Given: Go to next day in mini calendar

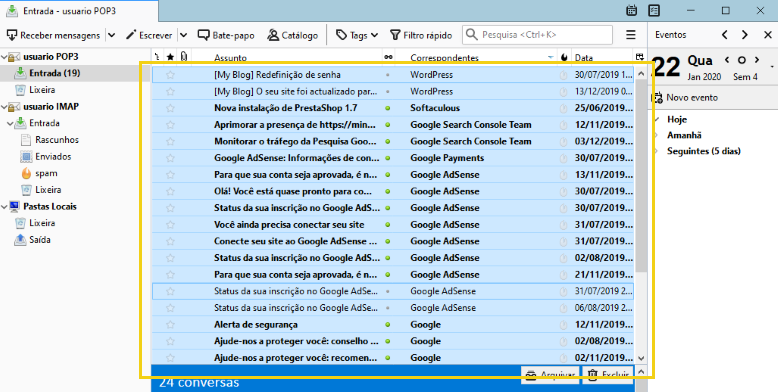Looking at the screenshot, I should (757, 60).
